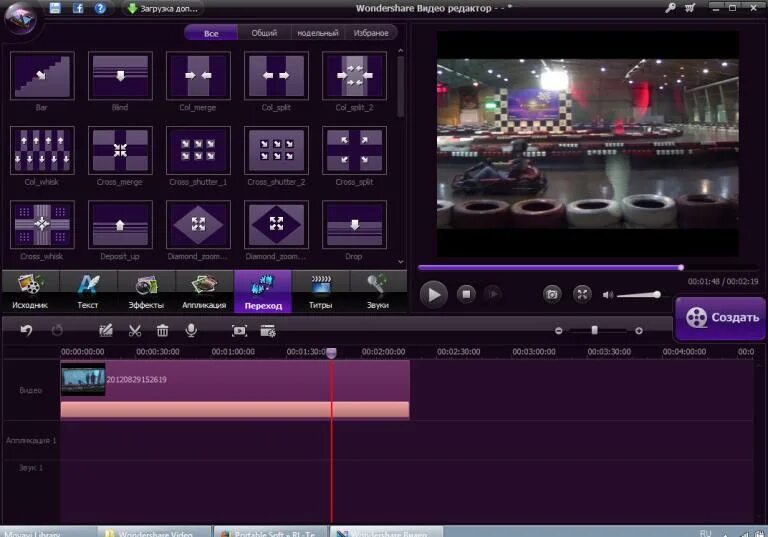Pick the Cross_merge transition
This screenshot has width=768, height=537.
(120, 150)
